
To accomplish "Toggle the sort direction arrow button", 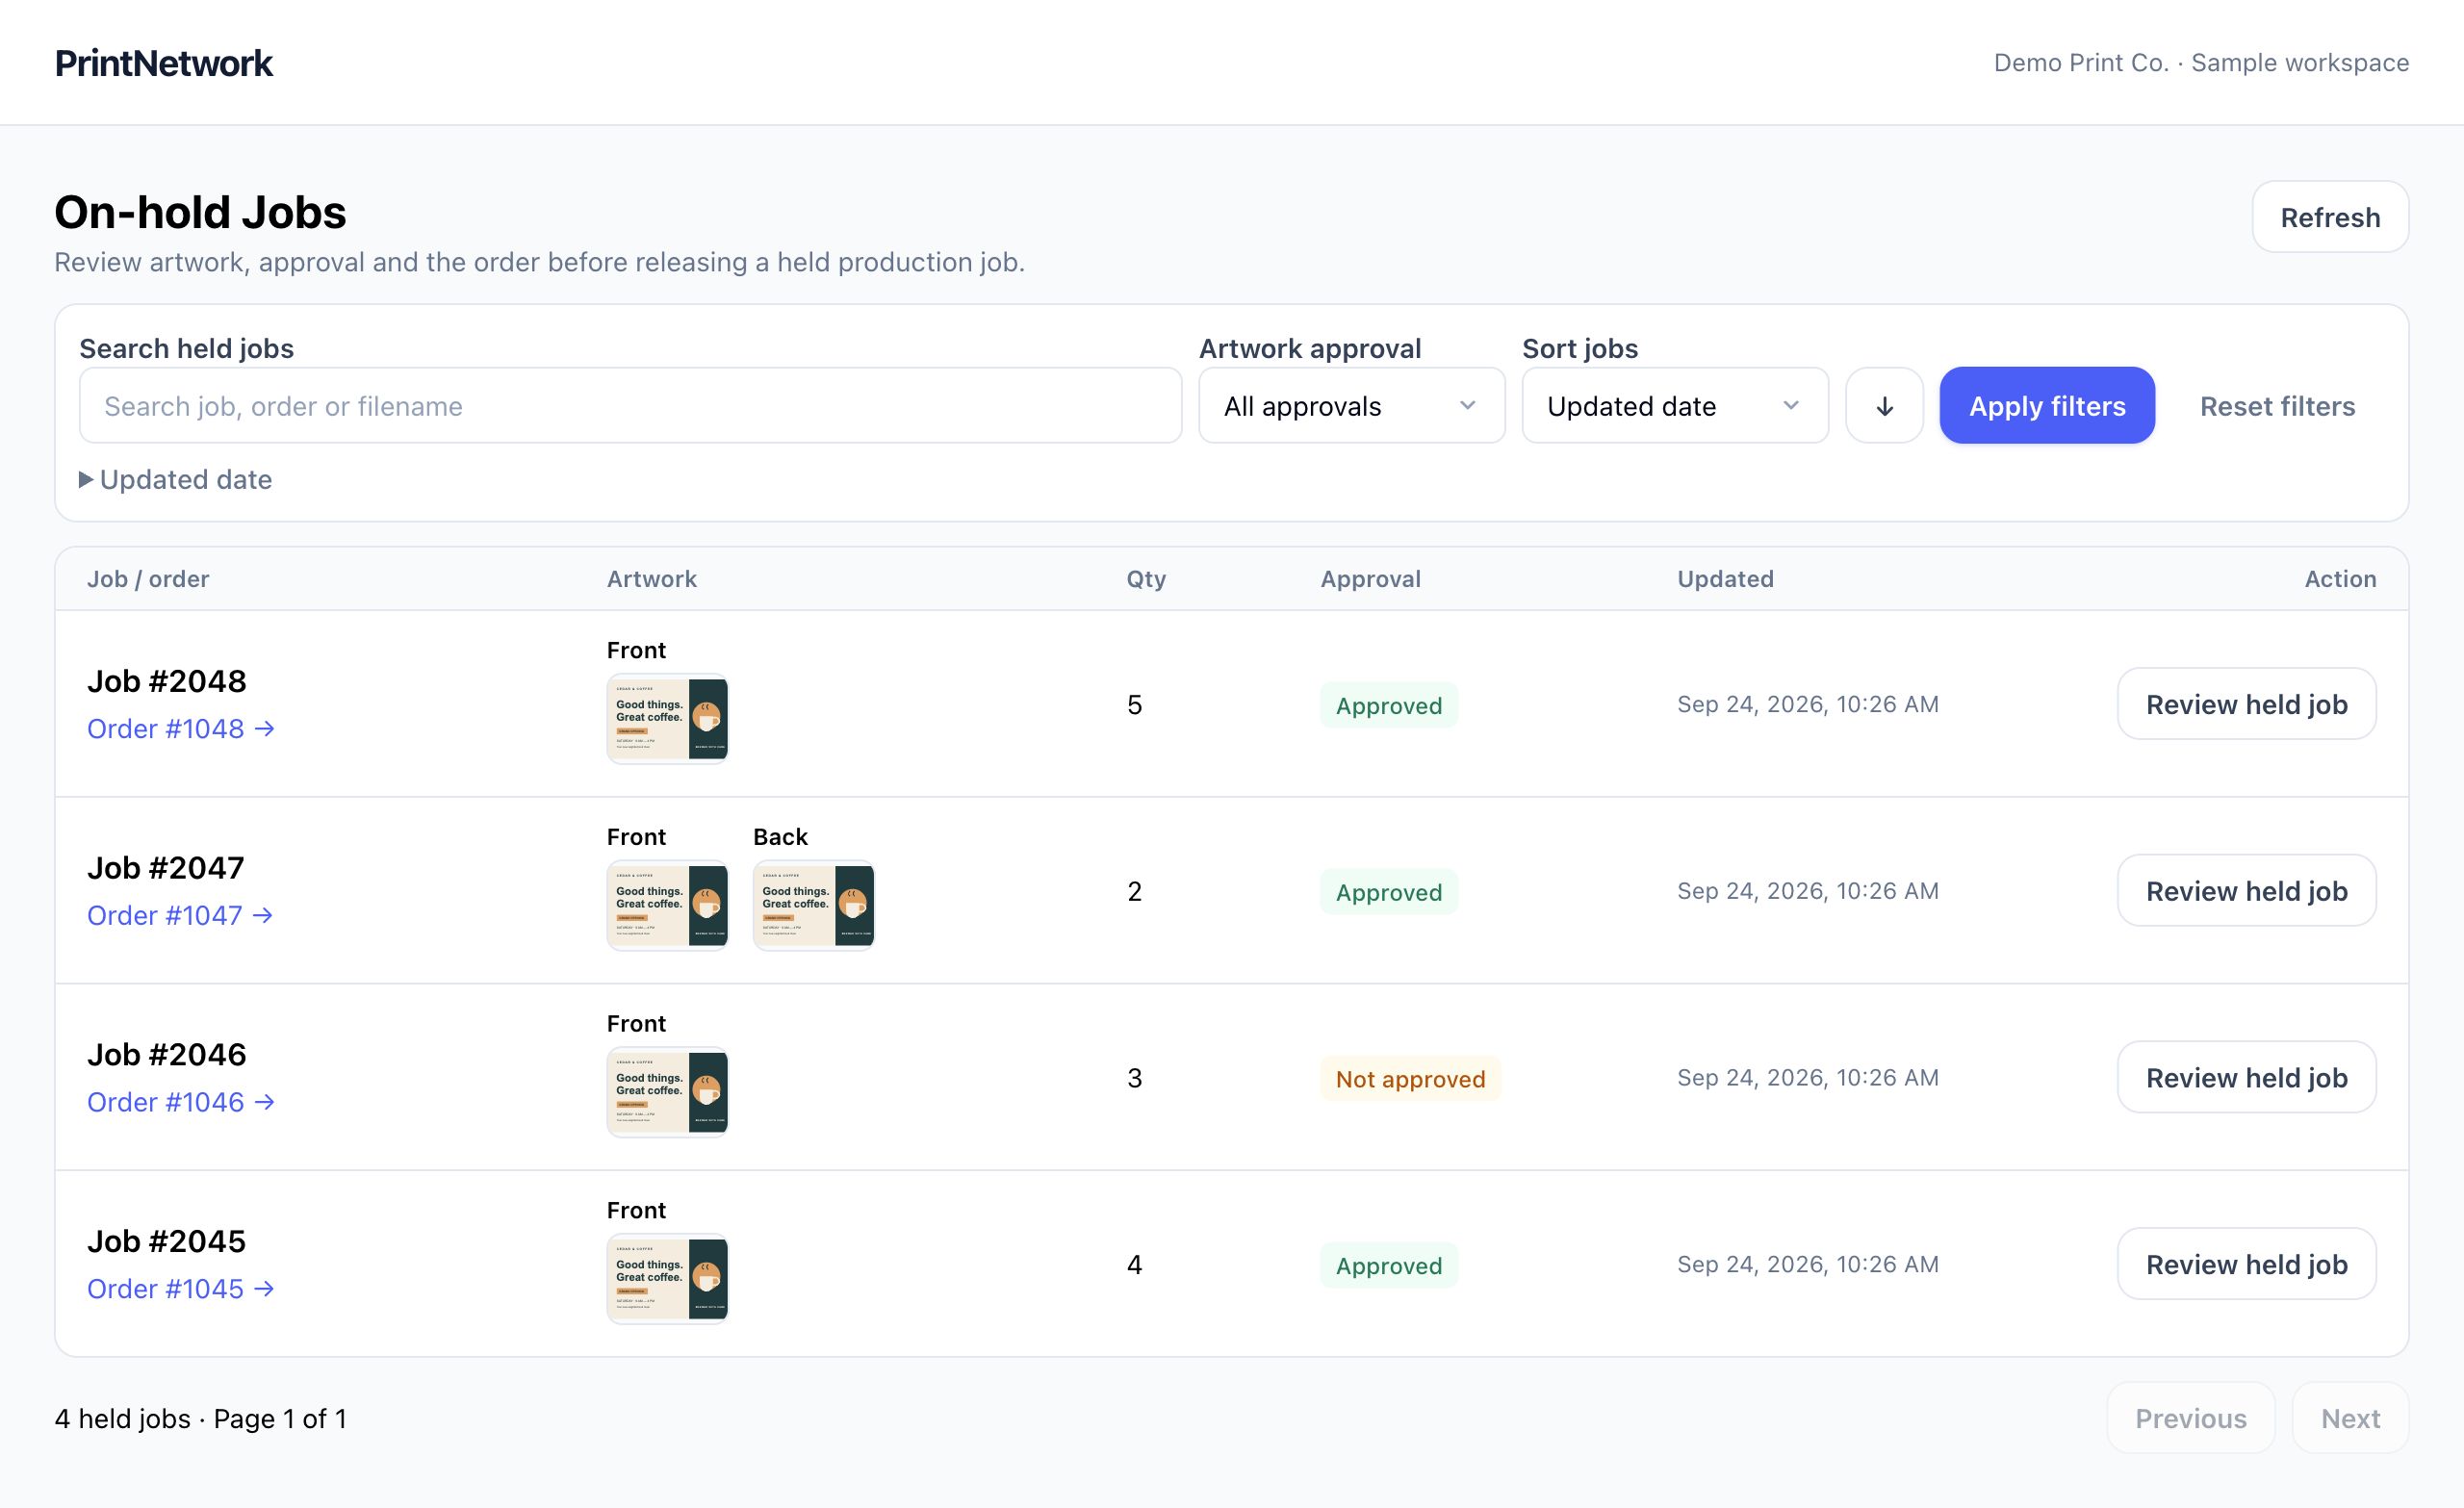I will tap(1884, 405).
